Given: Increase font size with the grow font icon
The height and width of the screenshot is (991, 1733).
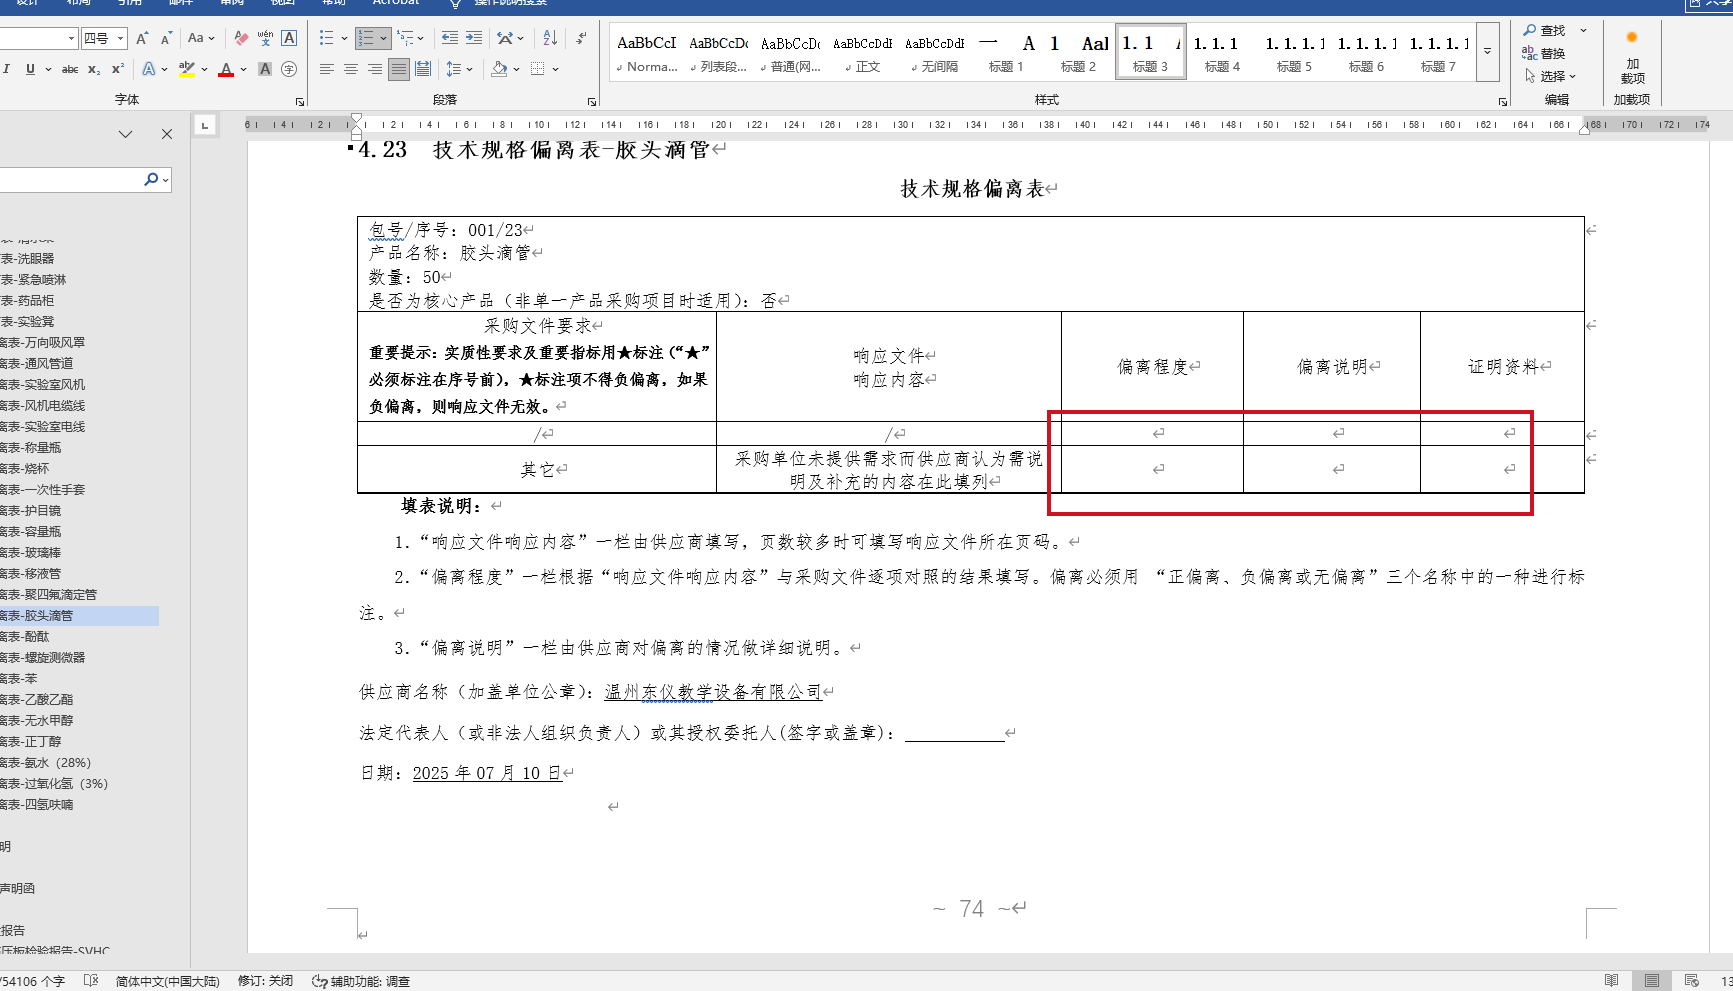Looking at the screenshot, I should click(142, 38).
